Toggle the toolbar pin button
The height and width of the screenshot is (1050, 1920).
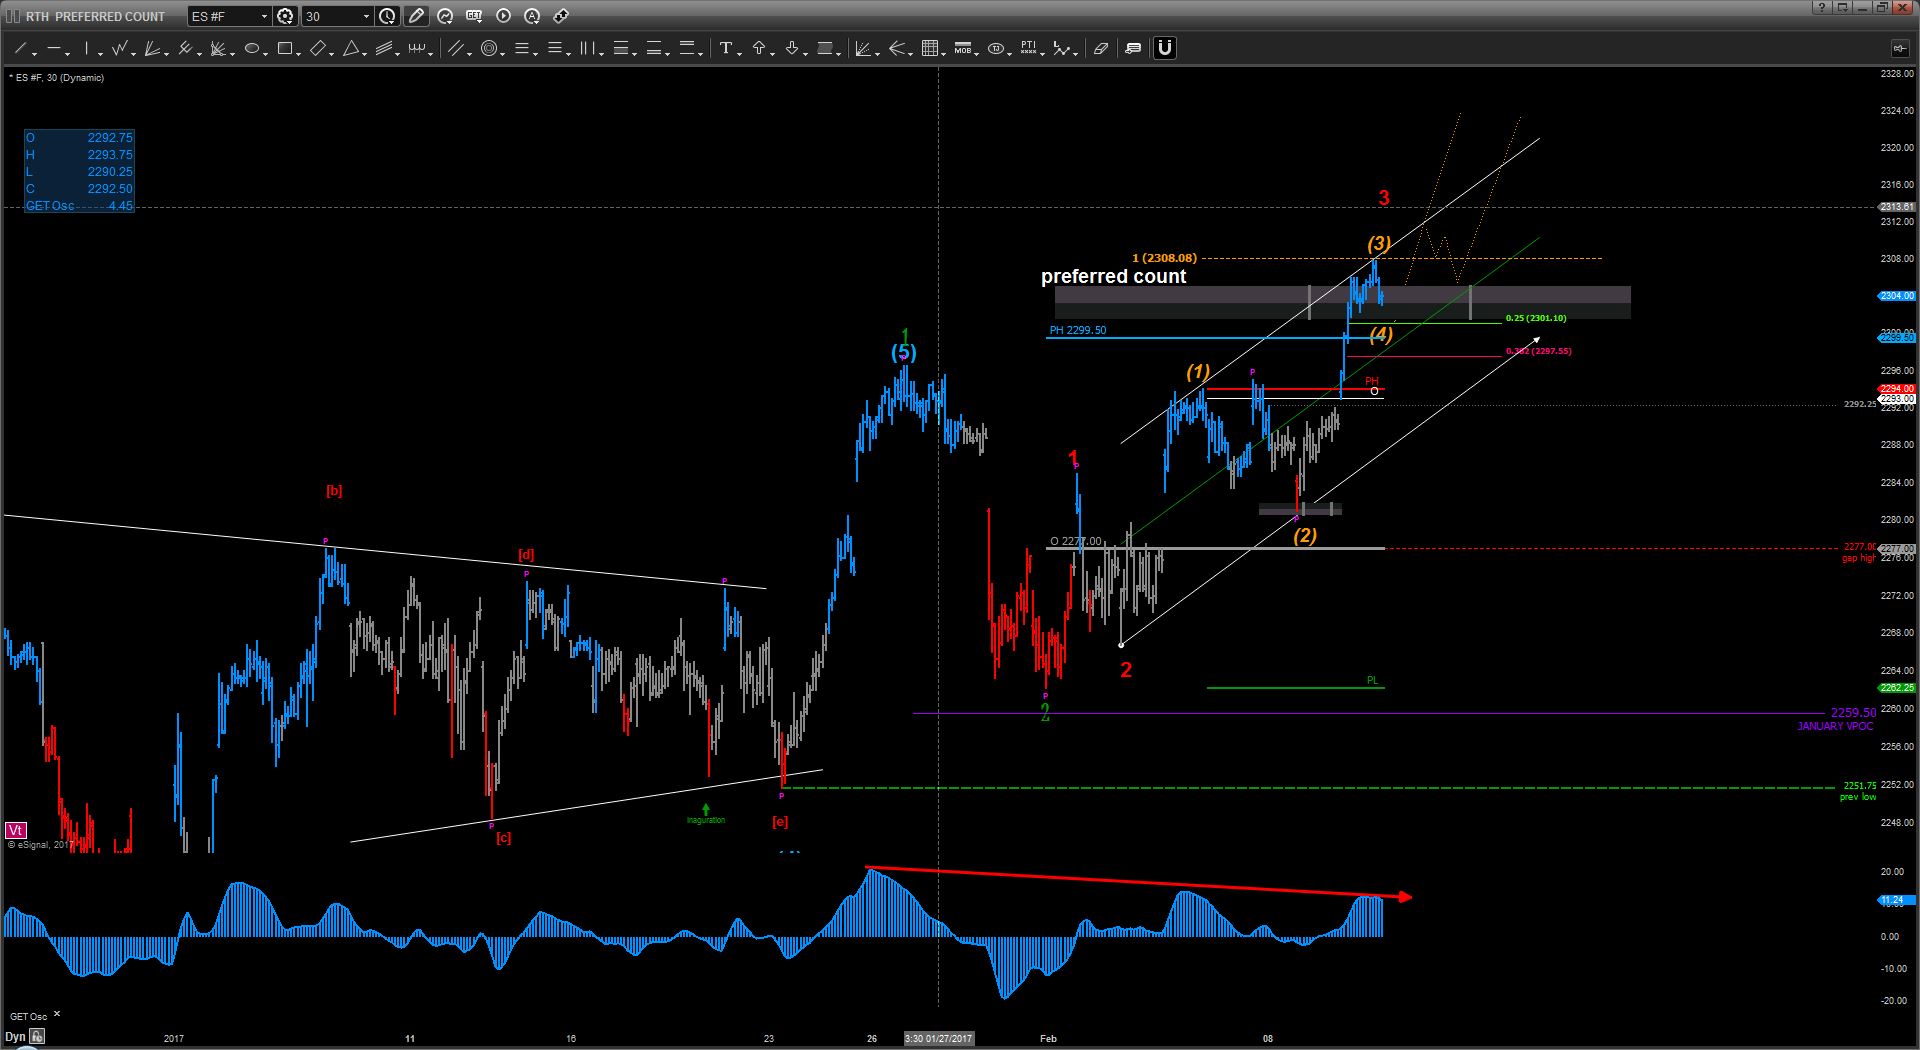tap(1899, 48)
